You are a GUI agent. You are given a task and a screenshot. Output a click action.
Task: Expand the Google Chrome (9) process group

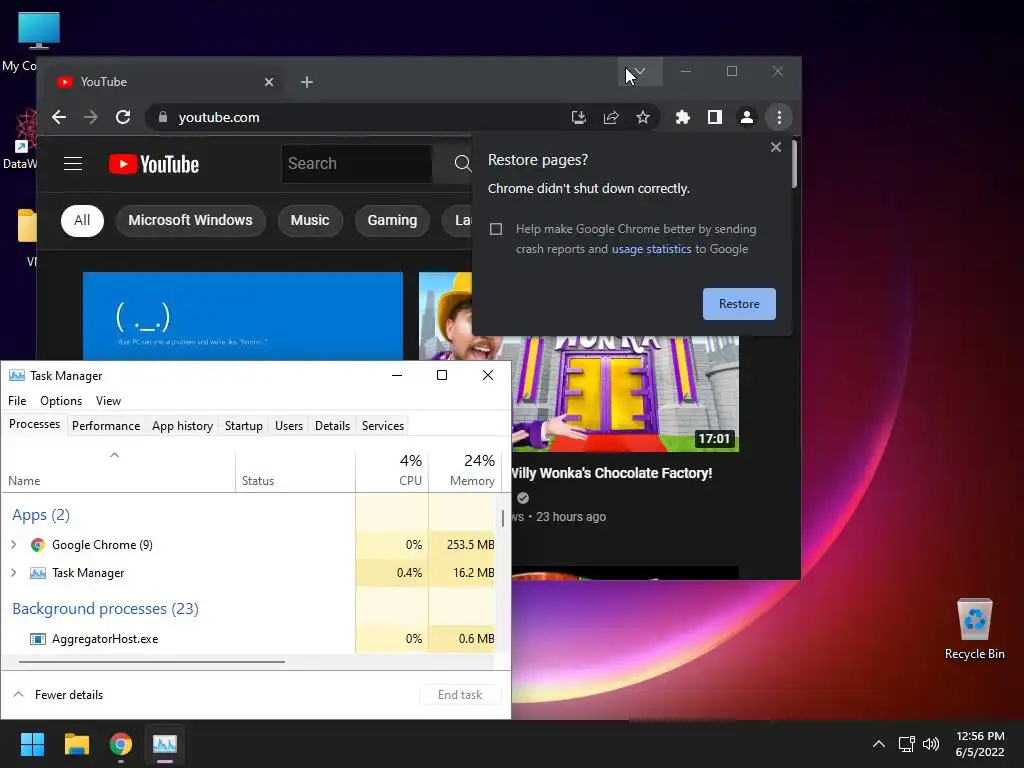14,544
